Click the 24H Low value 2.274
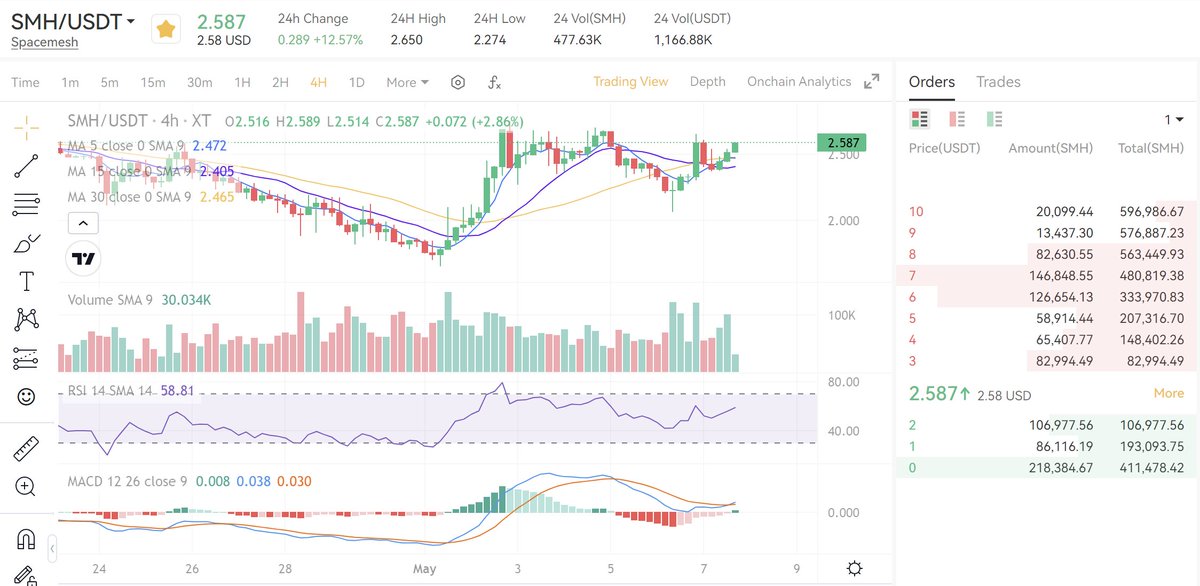This screenshot has height=586, width=1200. click(x=490, y=40)
